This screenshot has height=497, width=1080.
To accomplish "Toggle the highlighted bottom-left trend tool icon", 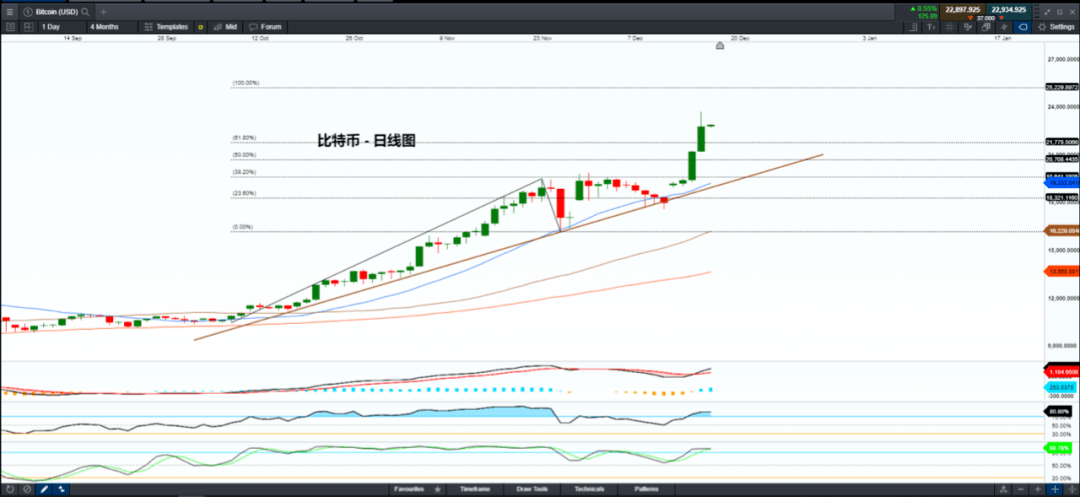I will [61, 489].
